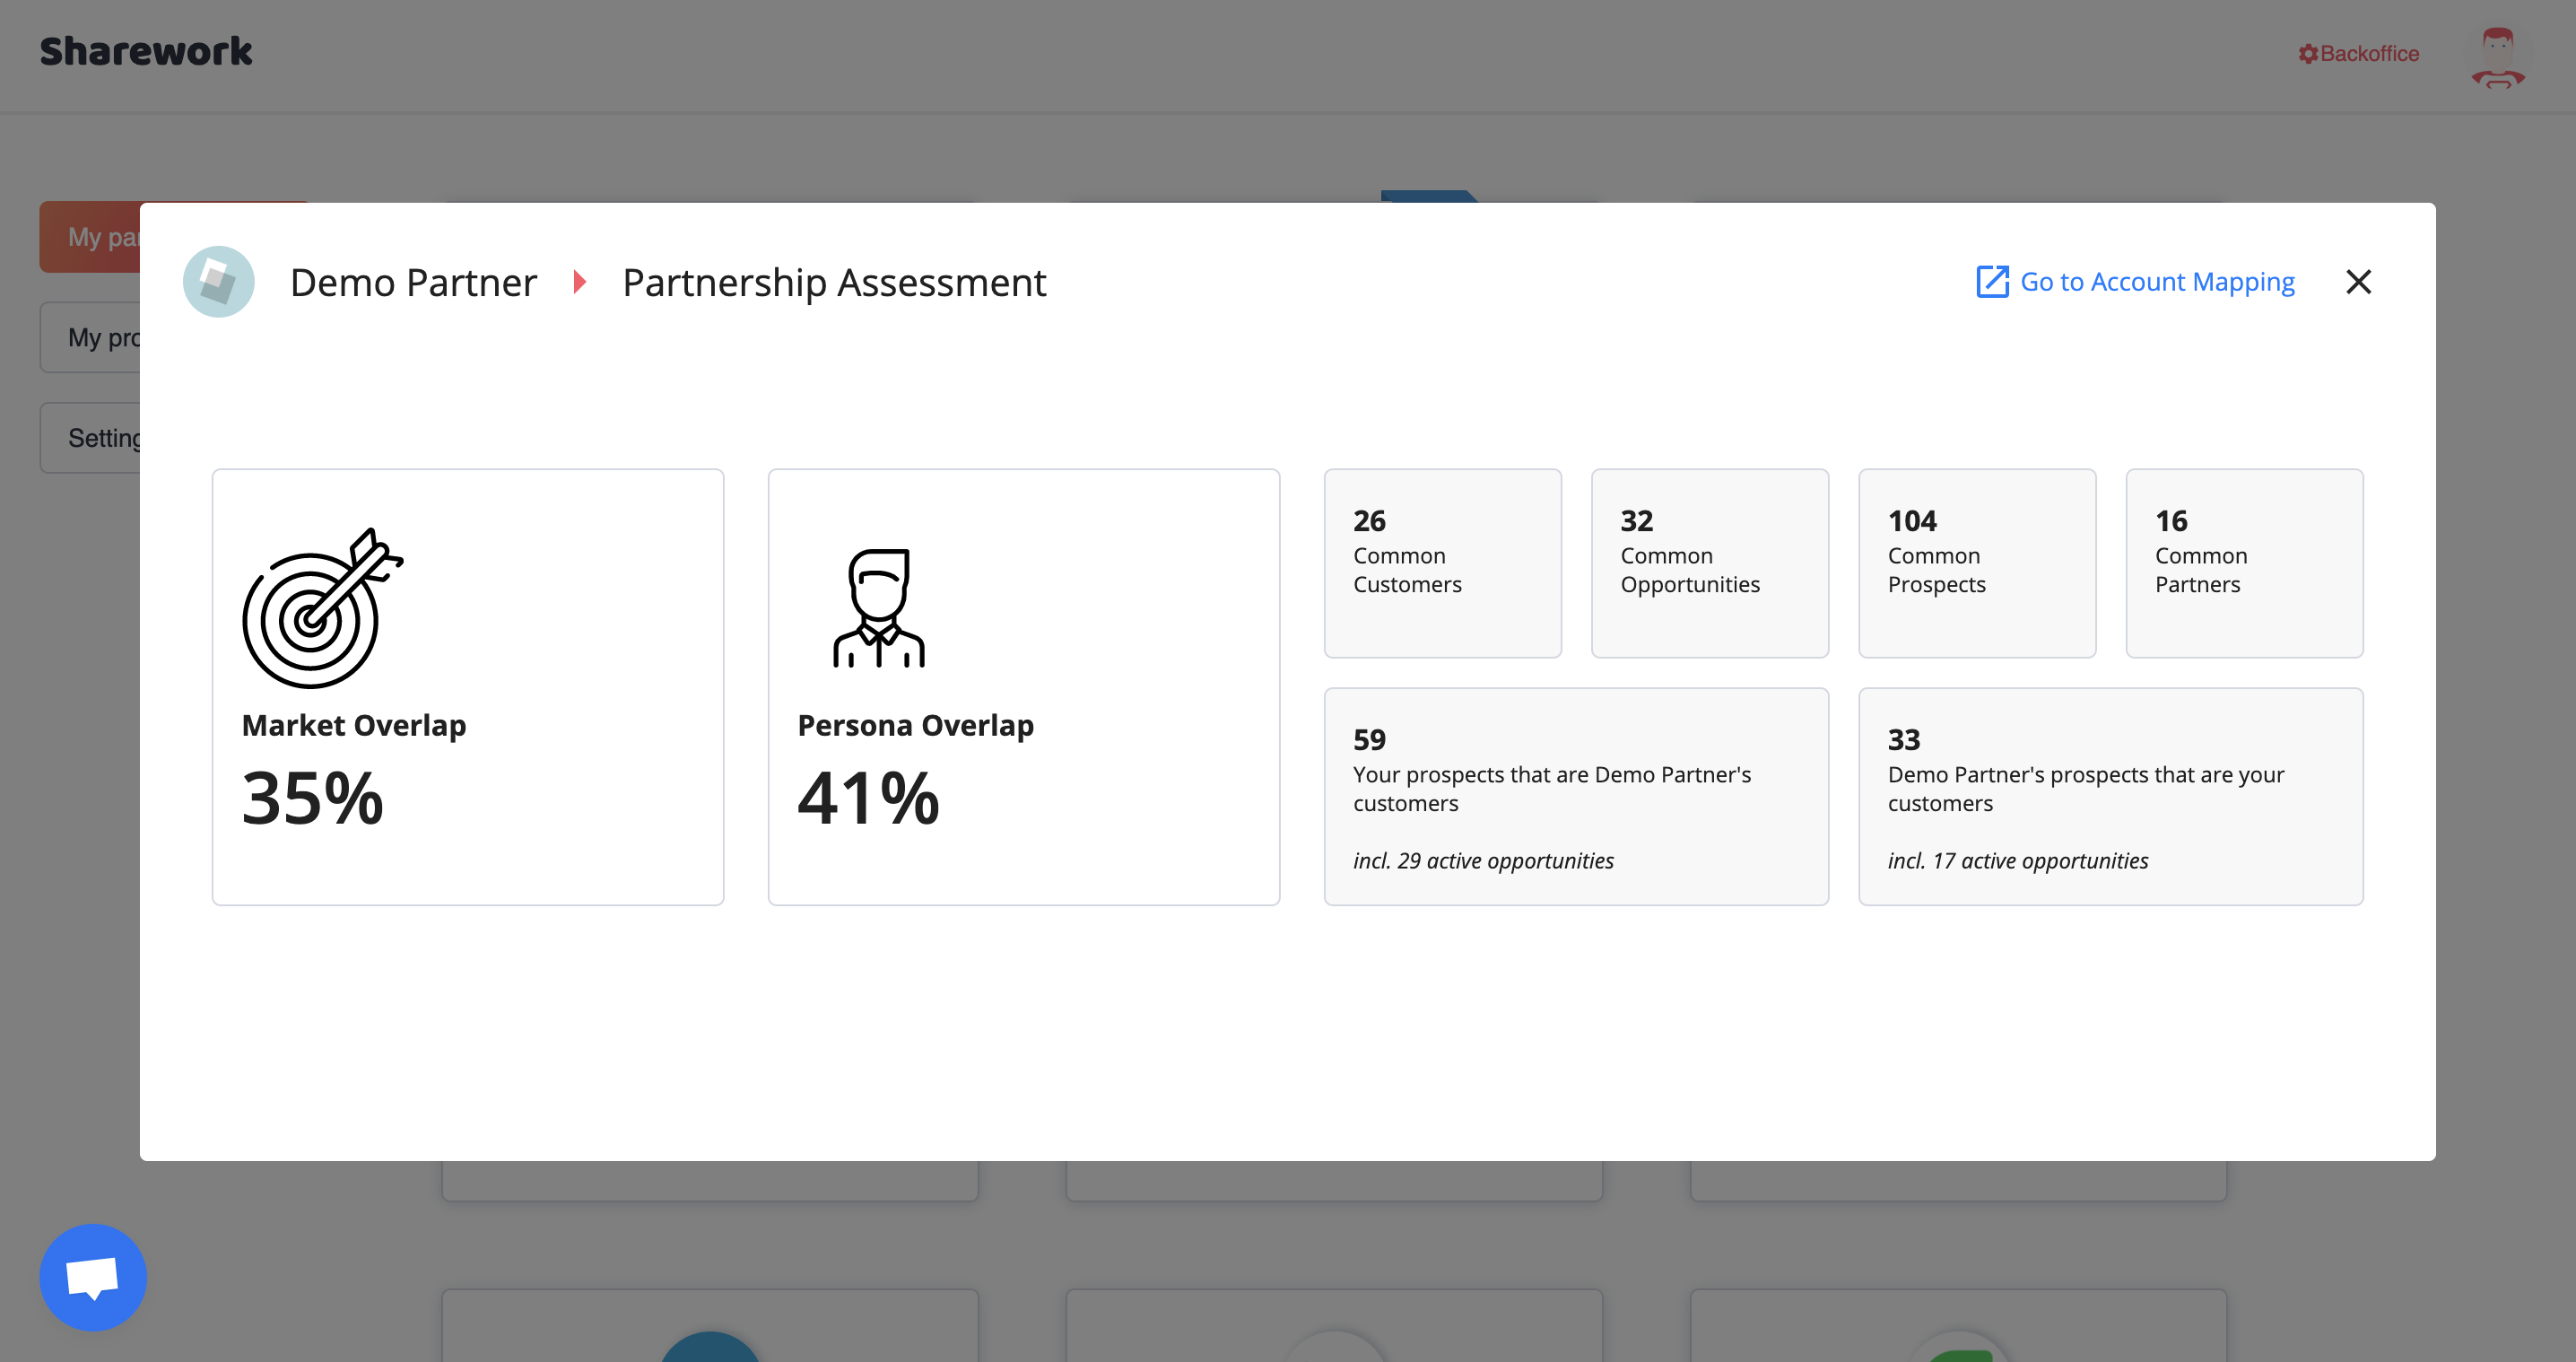Click 'incl. 17 active opportunities' text
This screenshot has height=1362, width=2576.
point(2018,861)
